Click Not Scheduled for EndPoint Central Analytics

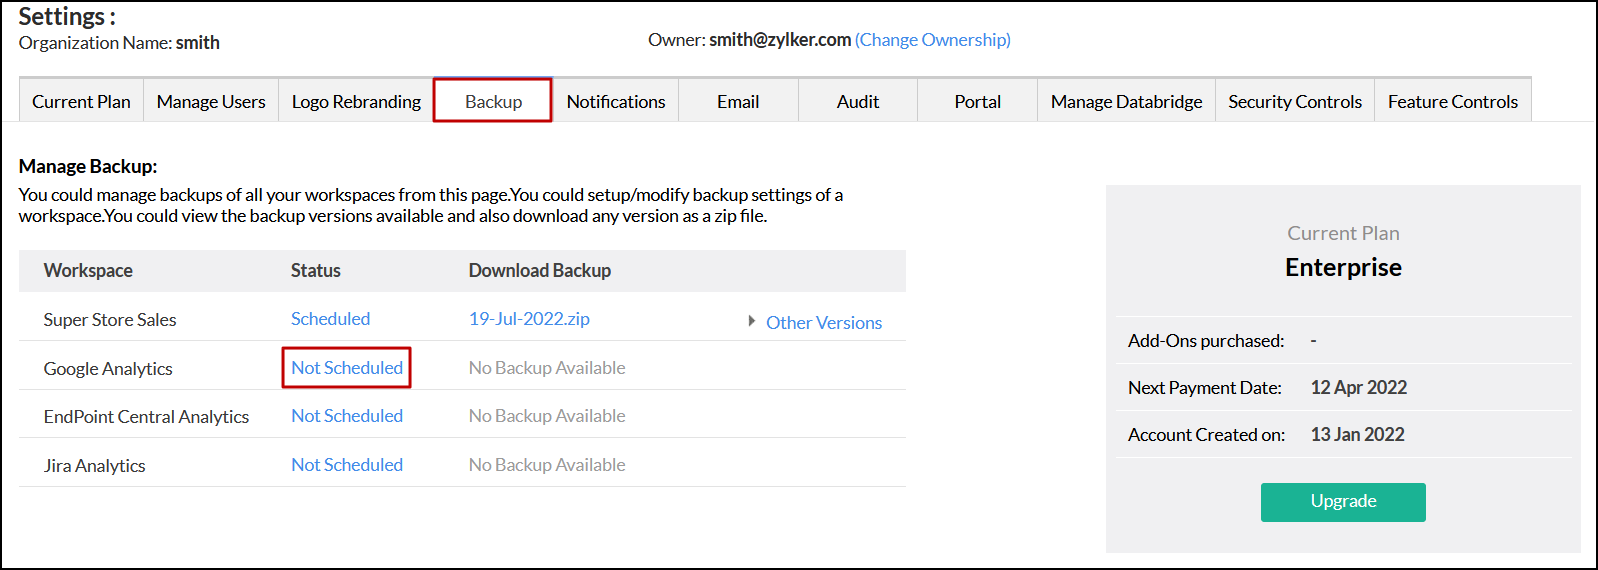tap(347, 416)
